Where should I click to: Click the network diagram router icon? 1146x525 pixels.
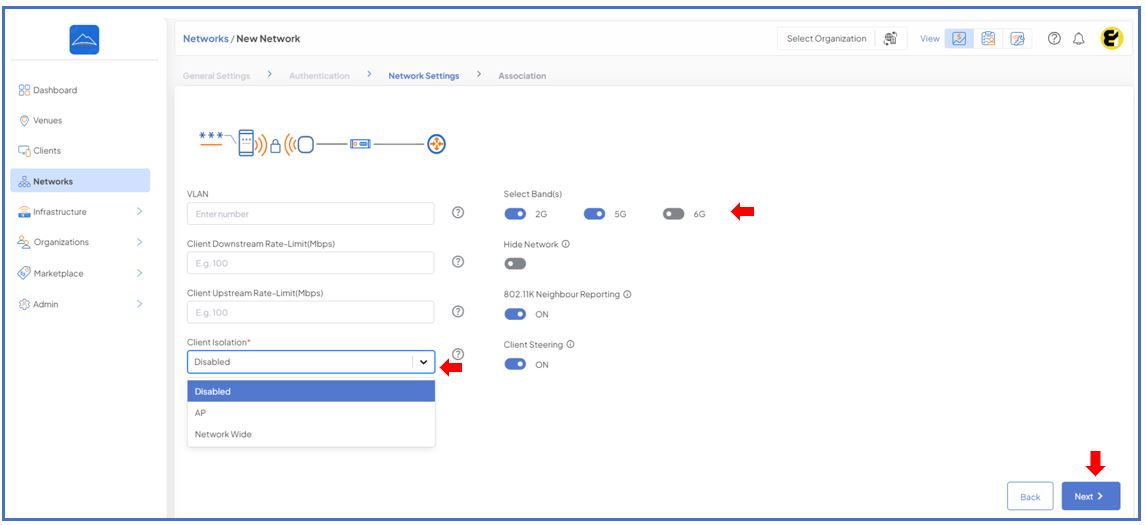coord(436,144)
